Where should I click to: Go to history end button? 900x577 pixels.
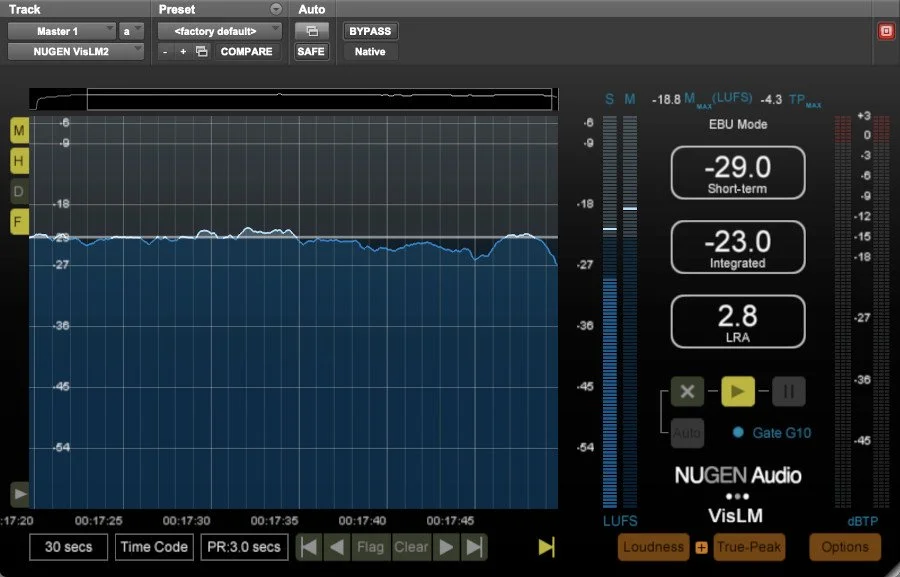(x=474, y=547)
